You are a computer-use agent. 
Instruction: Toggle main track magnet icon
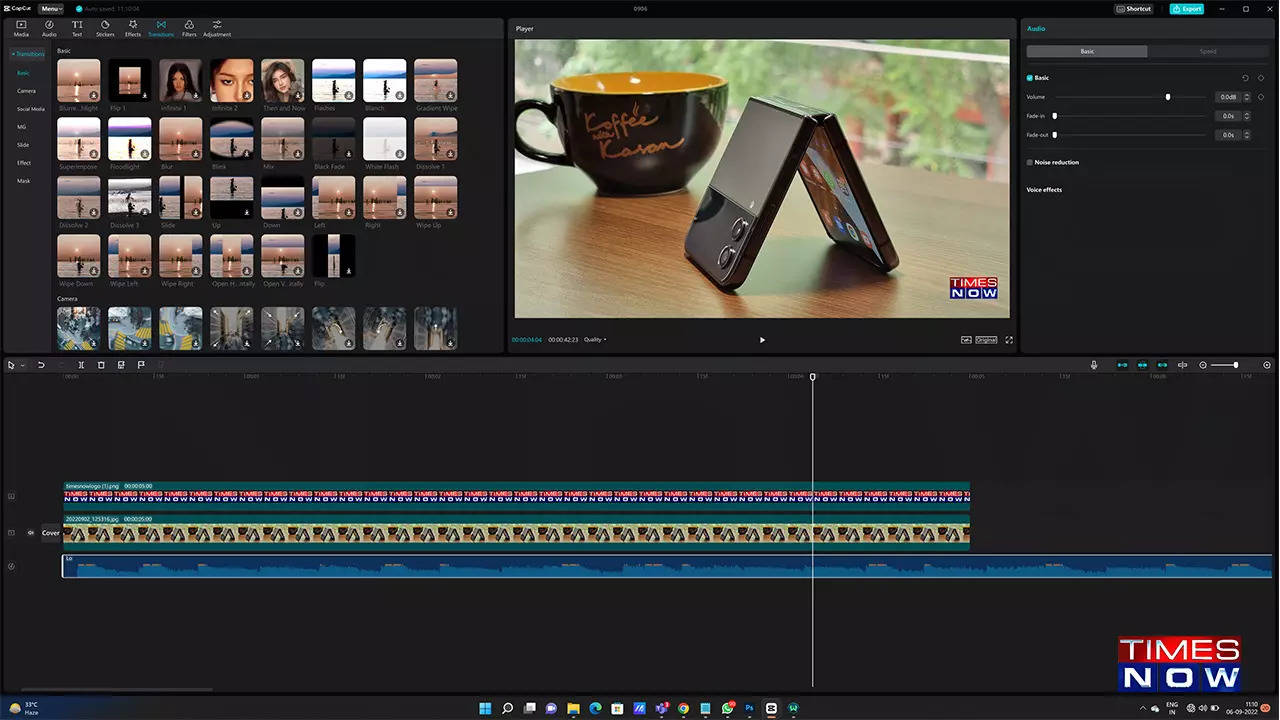point(1122,365)
